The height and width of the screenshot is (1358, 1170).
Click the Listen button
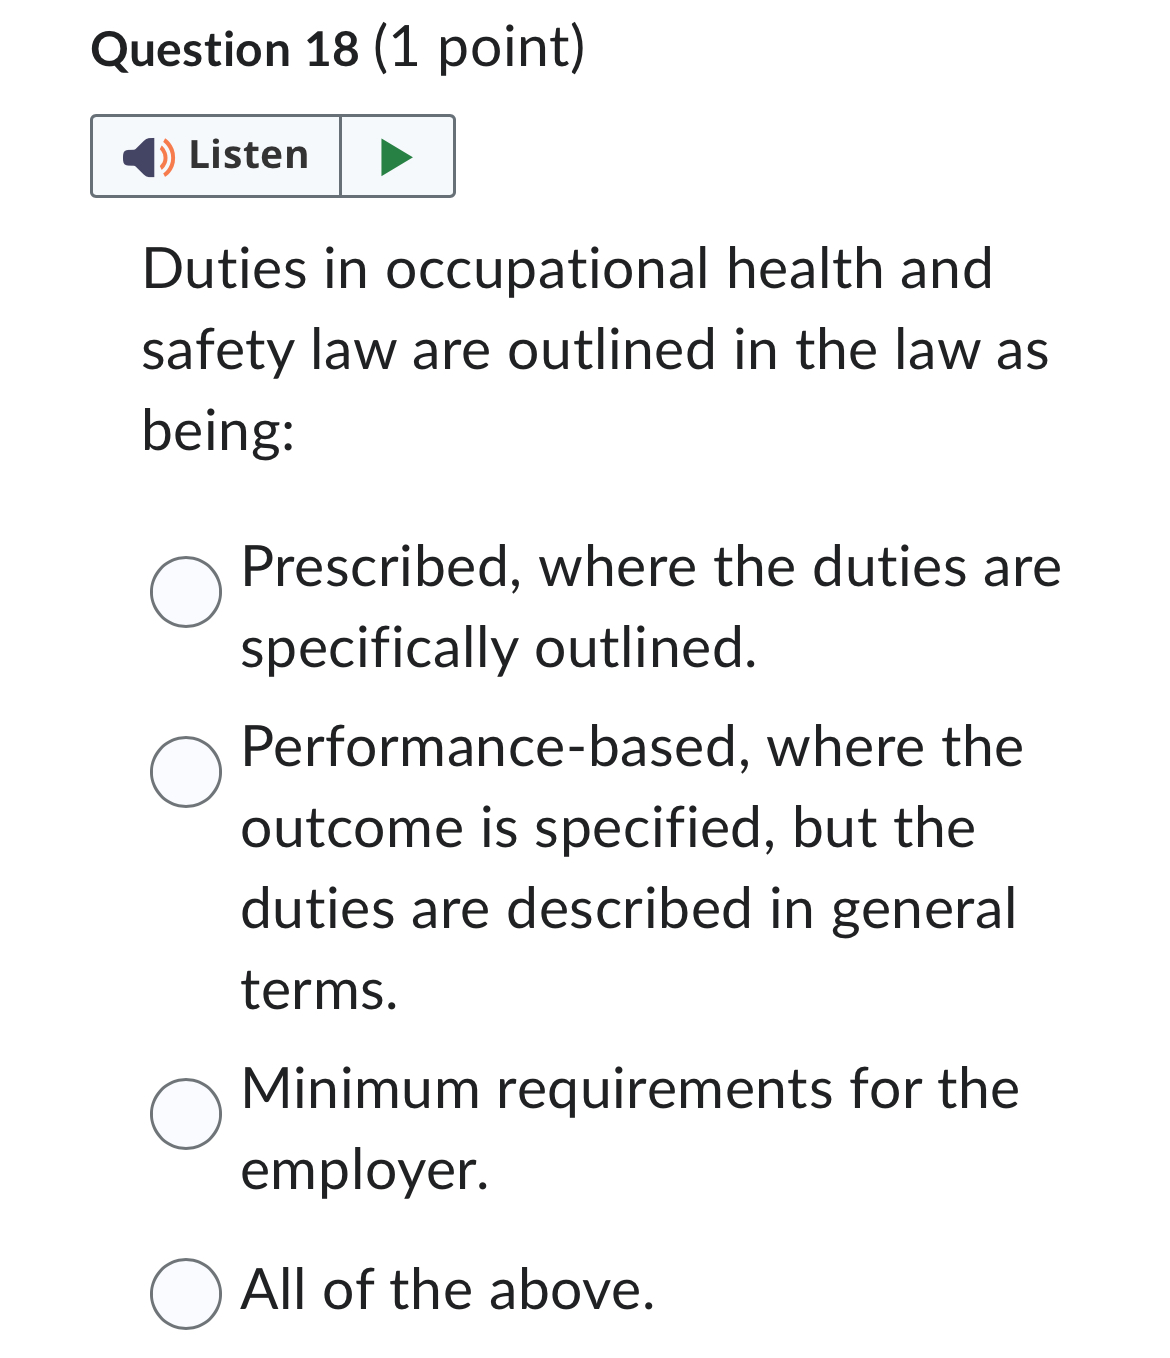point(215,155)
